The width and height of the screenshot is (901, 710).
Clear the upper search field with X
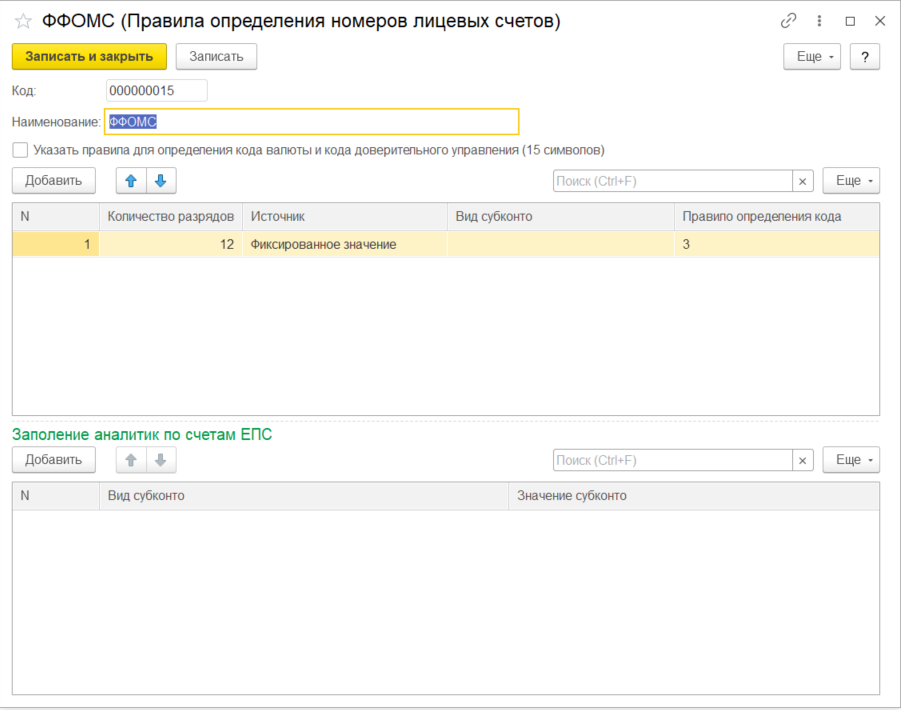(x=803, y=181)
